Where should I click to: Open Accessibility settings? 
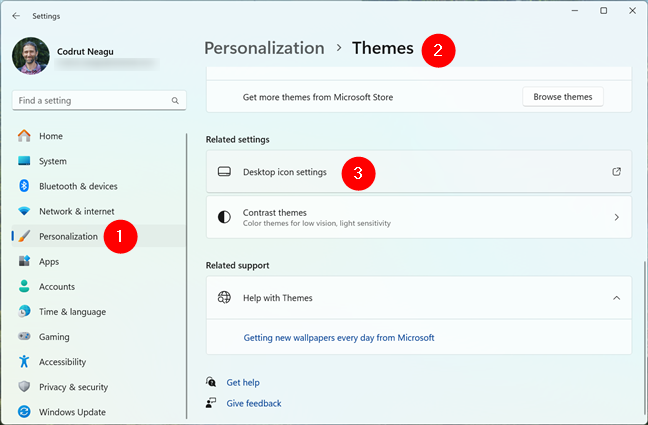tap(99, 362)
